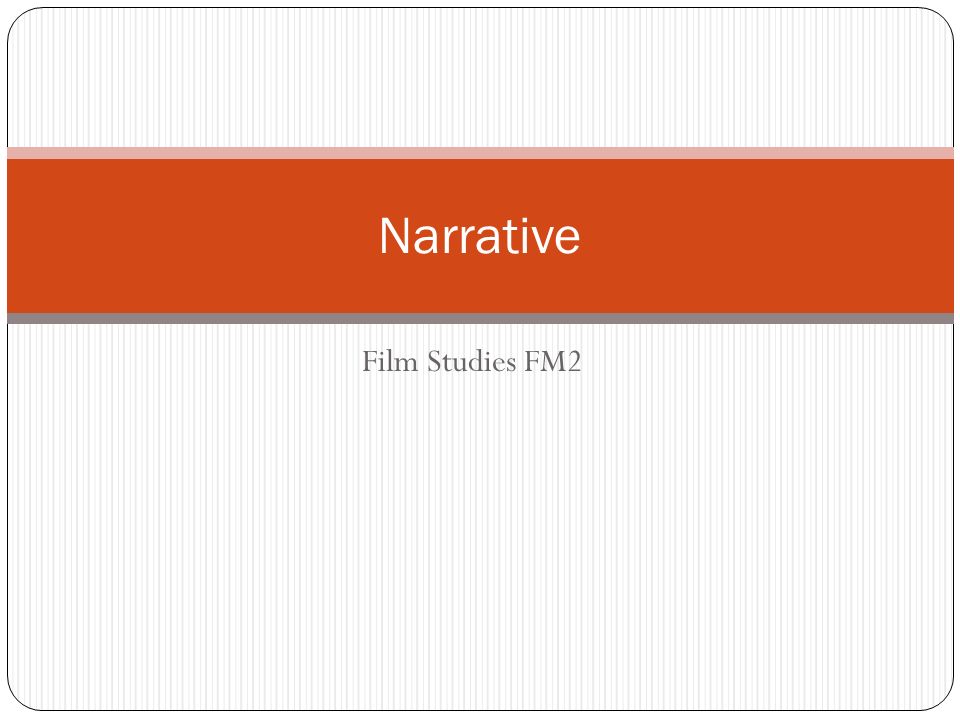Click the capital "F" in Film

click(370, 361)
